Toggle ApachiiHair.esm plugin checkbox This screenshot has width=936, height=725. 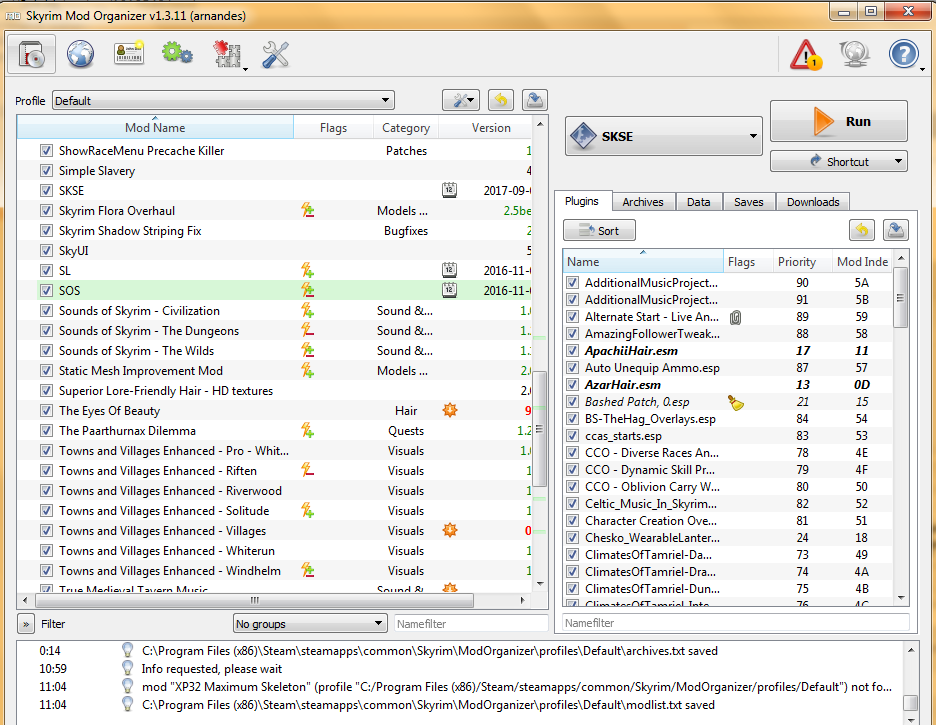click(572, 351)
